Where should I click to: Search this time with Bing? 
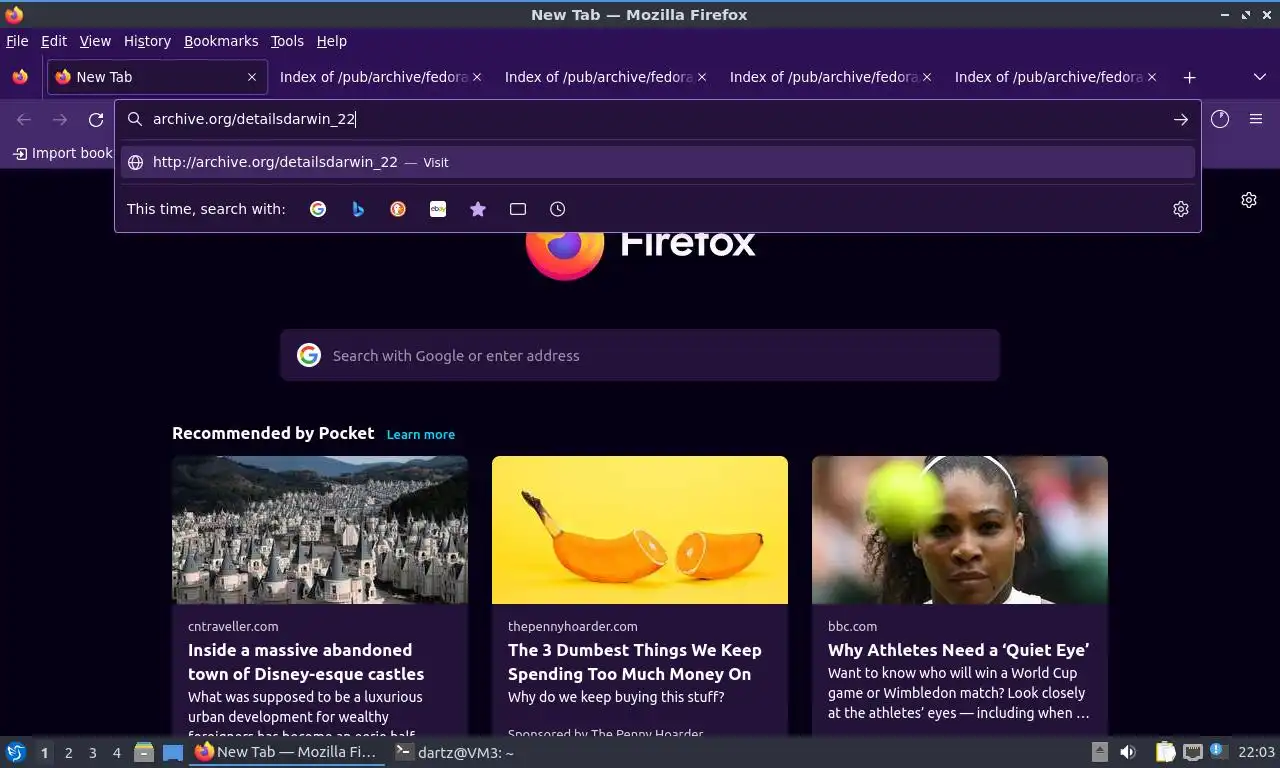click(x=358, y=209)
